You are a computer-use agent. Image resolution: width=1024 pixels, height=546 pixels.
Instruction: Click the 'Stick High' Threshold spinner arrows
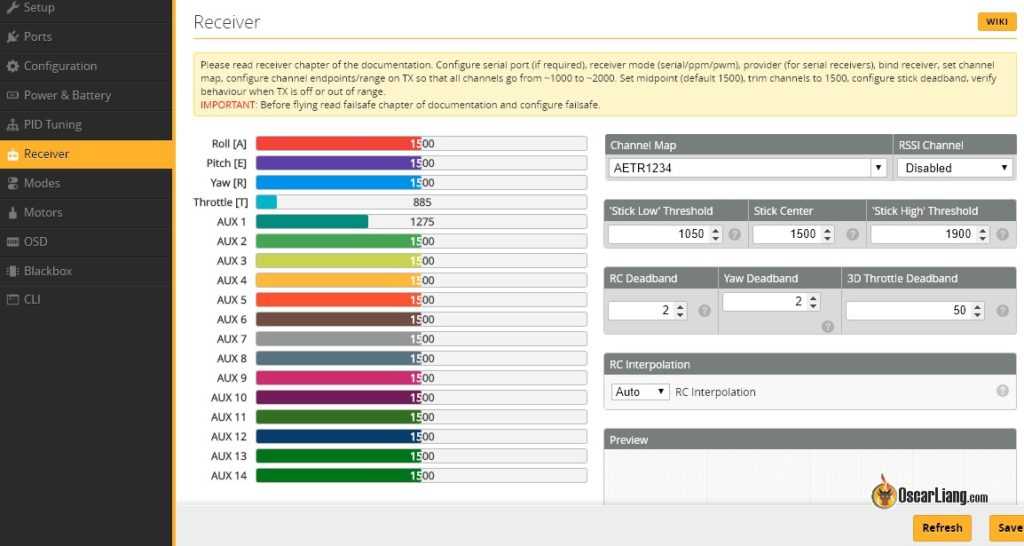[982, 234]
